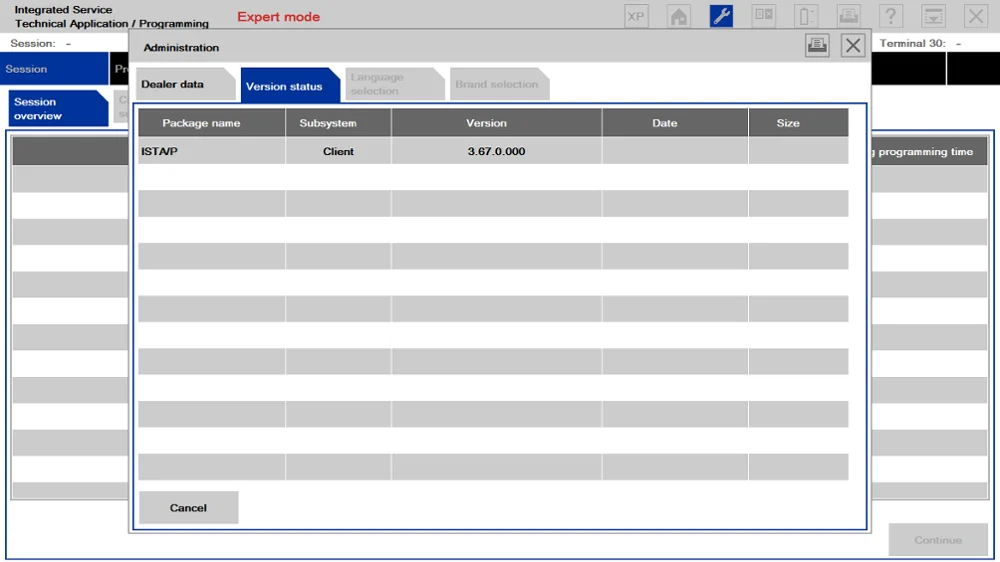
Task: Click the XP expert mode icon
Action: tap(636, 17)
